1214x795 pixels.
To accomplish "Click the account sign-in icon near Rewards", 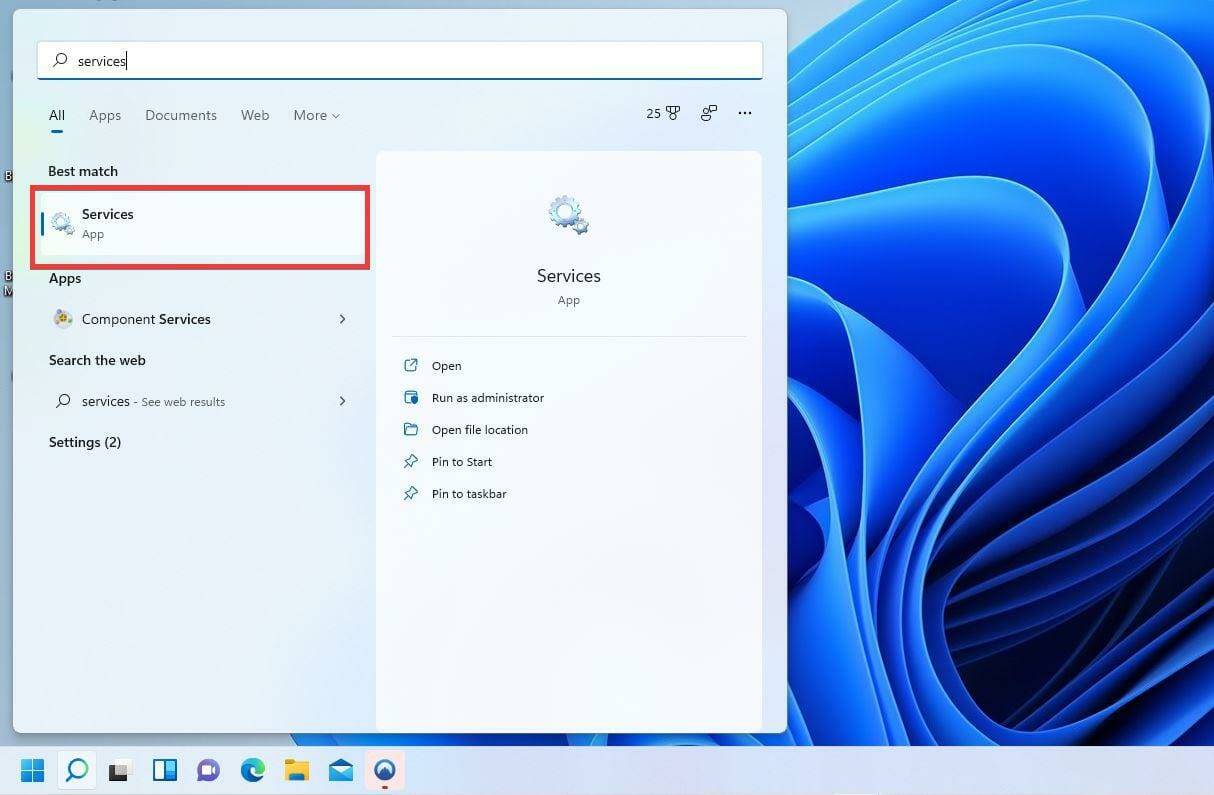I will (708, 113).
